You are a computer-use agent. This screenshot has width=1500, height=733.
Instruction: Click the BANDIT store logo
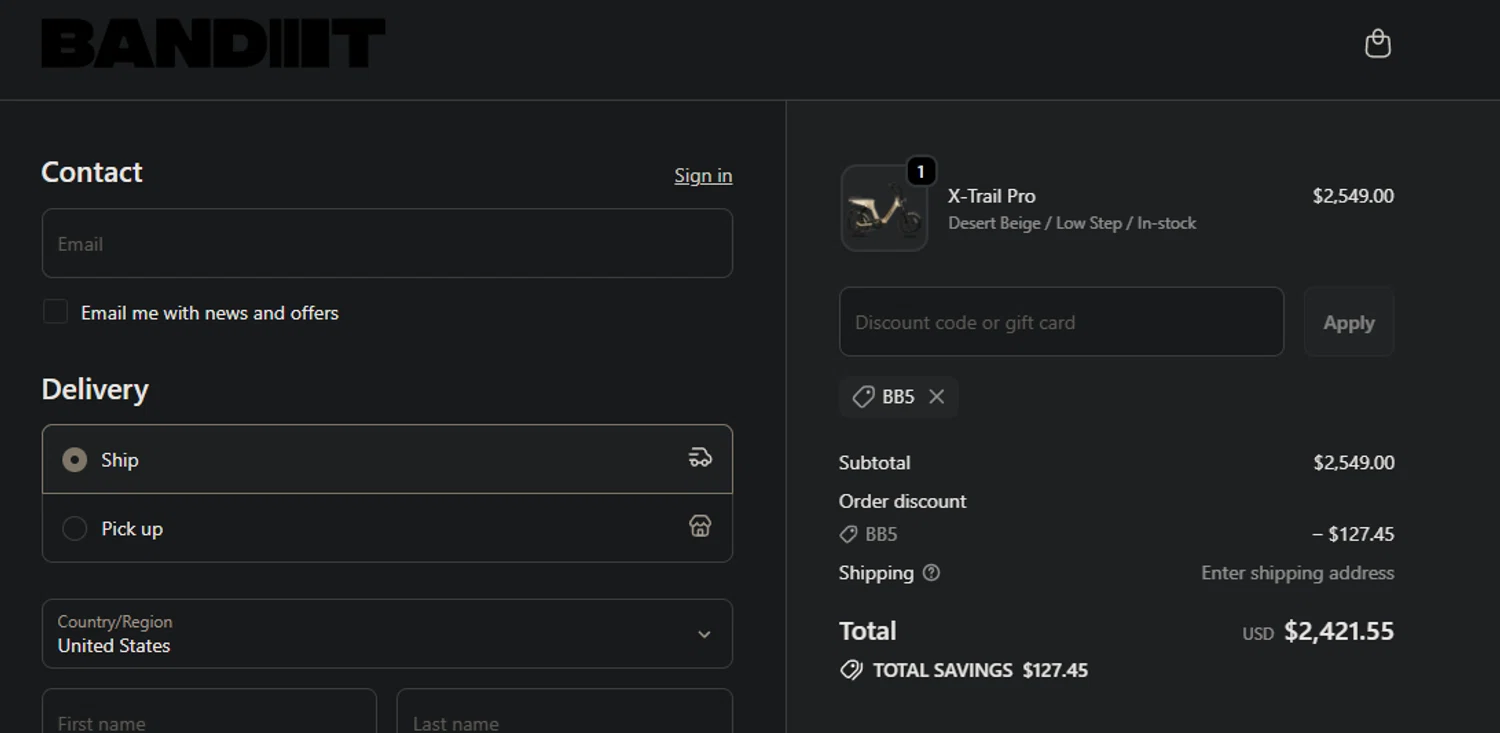coord(213,44)
